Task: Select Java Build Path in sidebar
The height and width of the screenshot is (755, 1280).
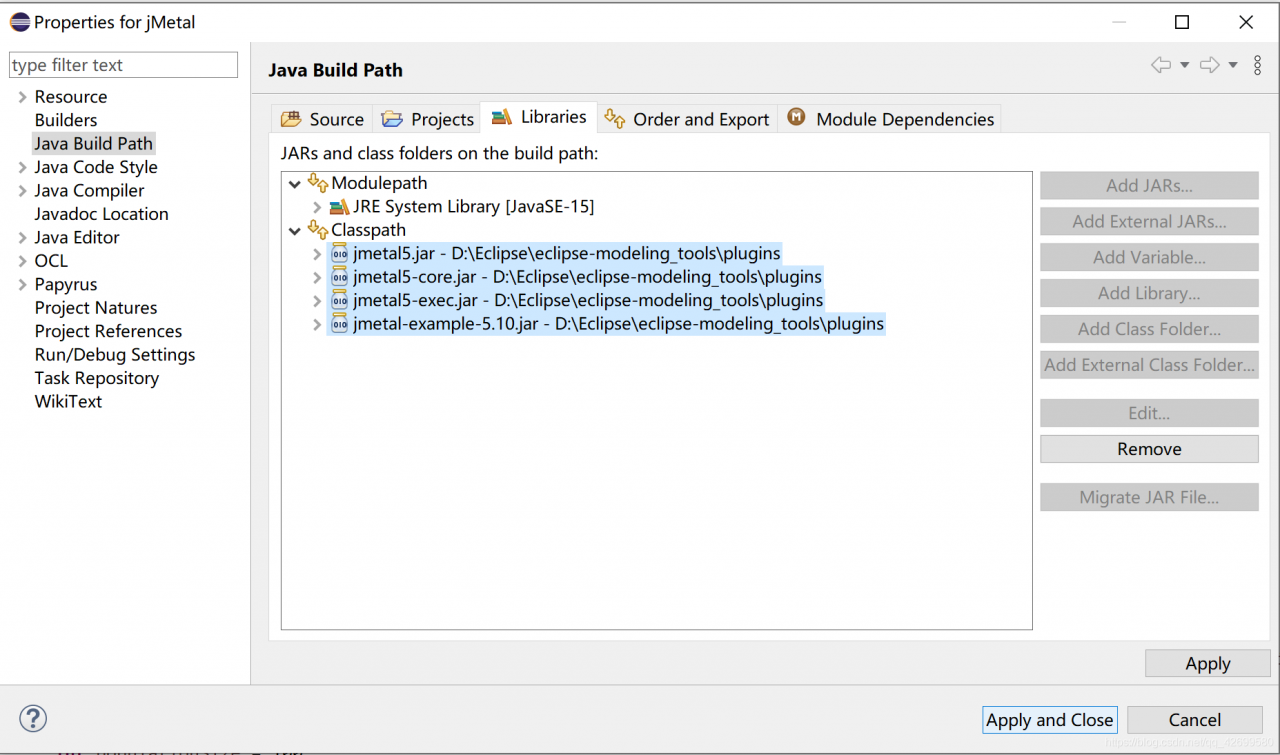Action: coord(94,144)
